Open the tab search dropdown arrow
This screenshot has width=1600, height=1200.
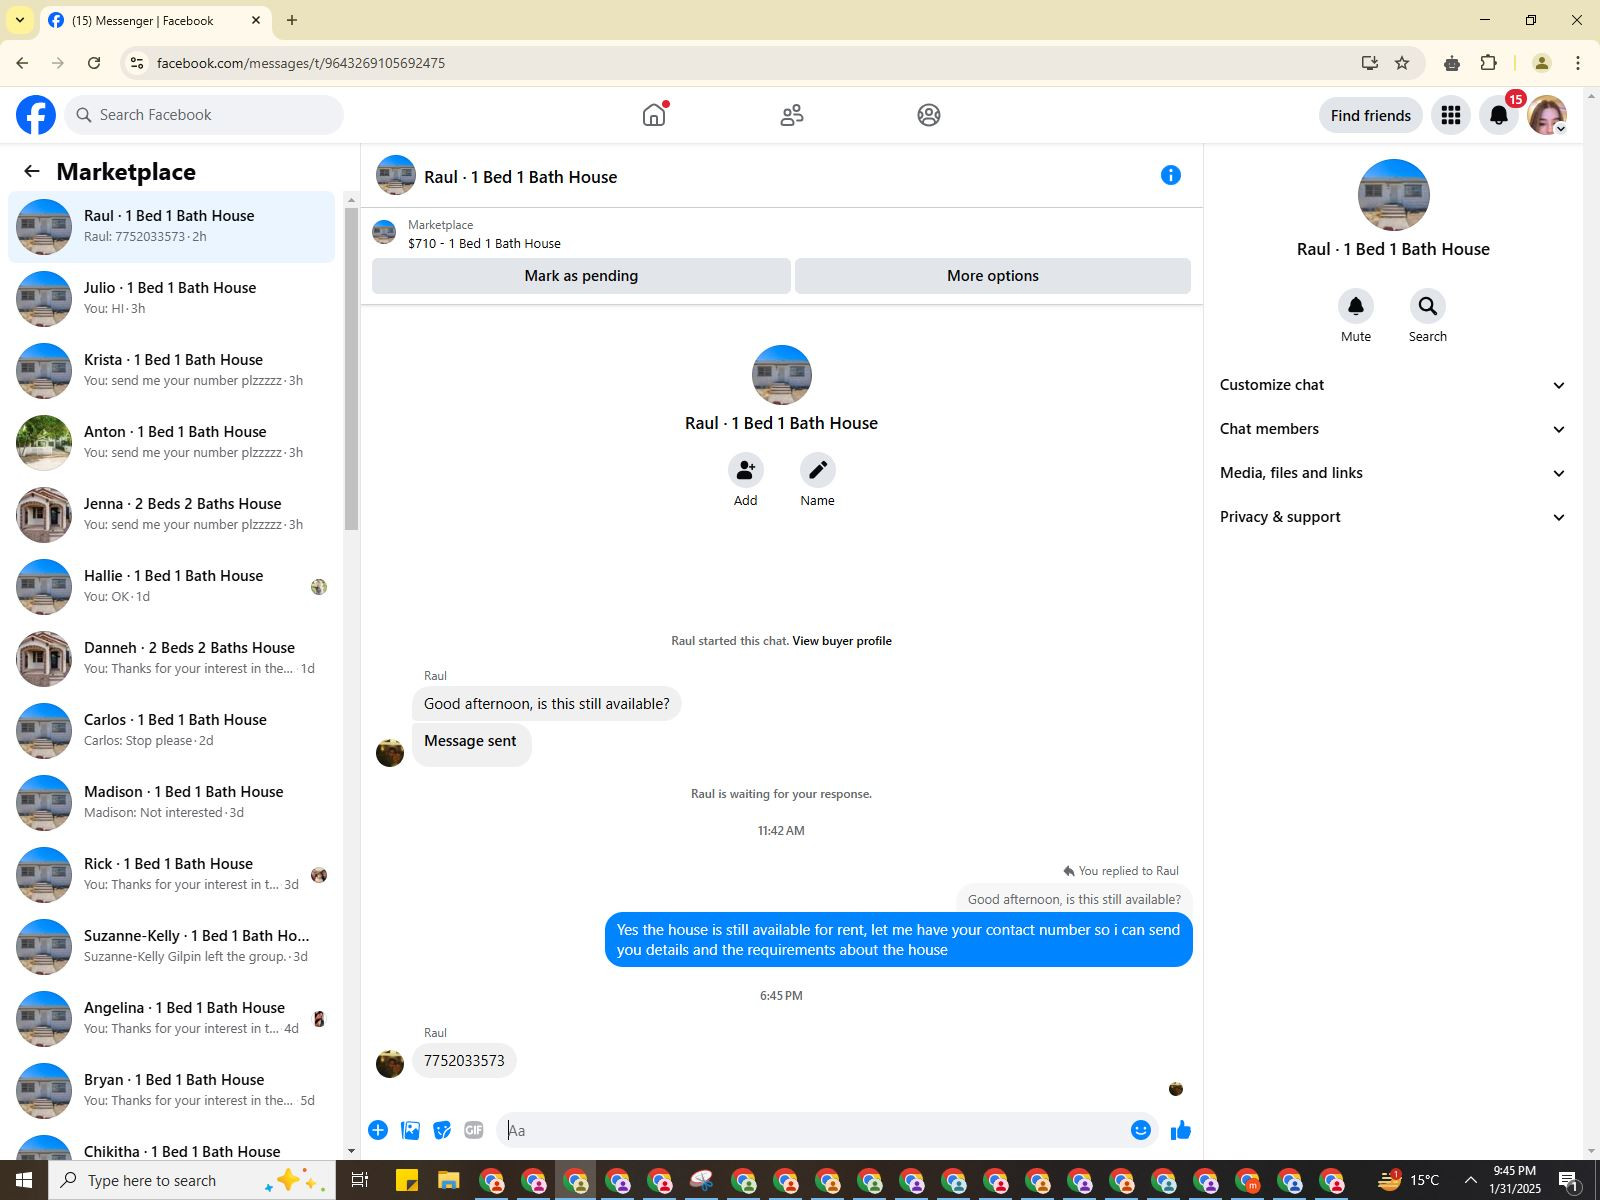pos(19,20)
